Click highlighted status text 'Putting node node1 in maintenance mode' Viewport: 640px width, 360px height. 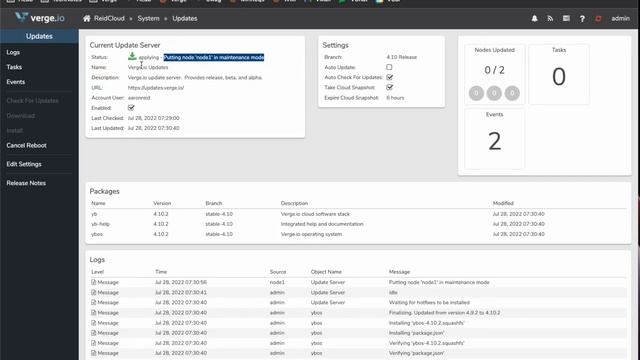214,57
